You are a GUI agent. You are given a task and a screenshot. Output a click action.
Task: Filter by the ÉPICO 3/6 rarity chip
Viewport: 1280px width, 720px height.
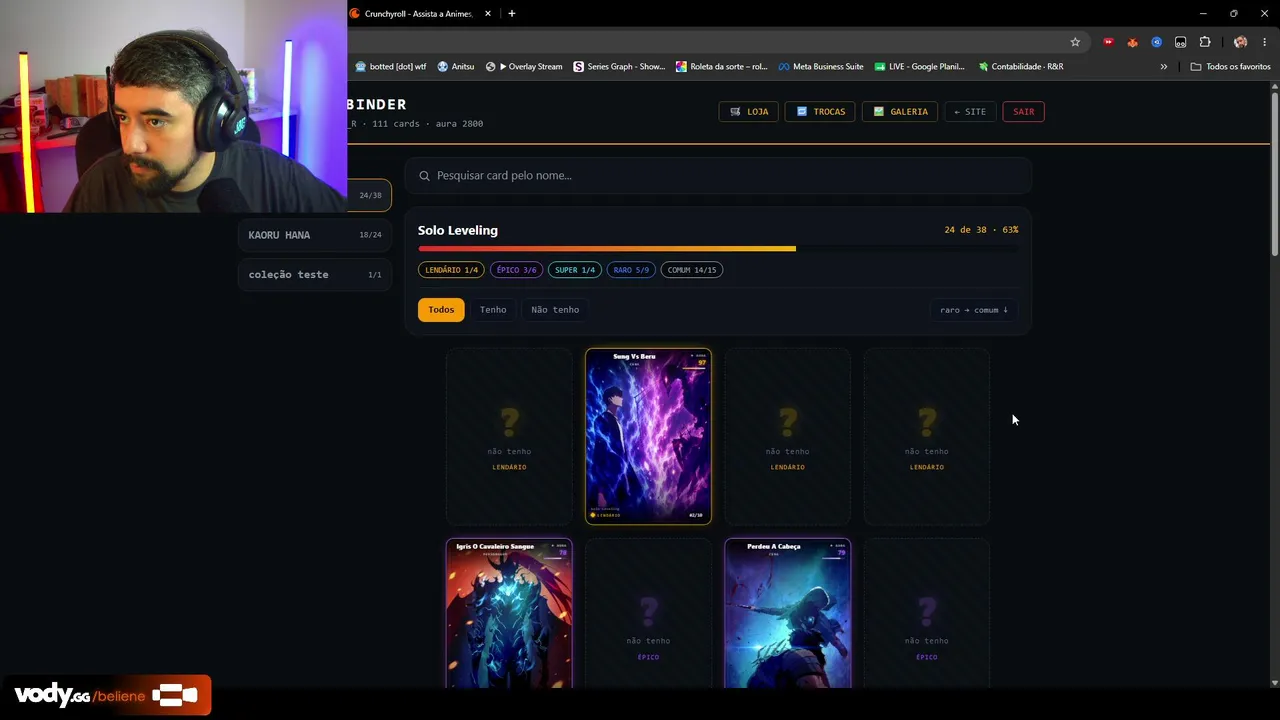coord(516,270)
